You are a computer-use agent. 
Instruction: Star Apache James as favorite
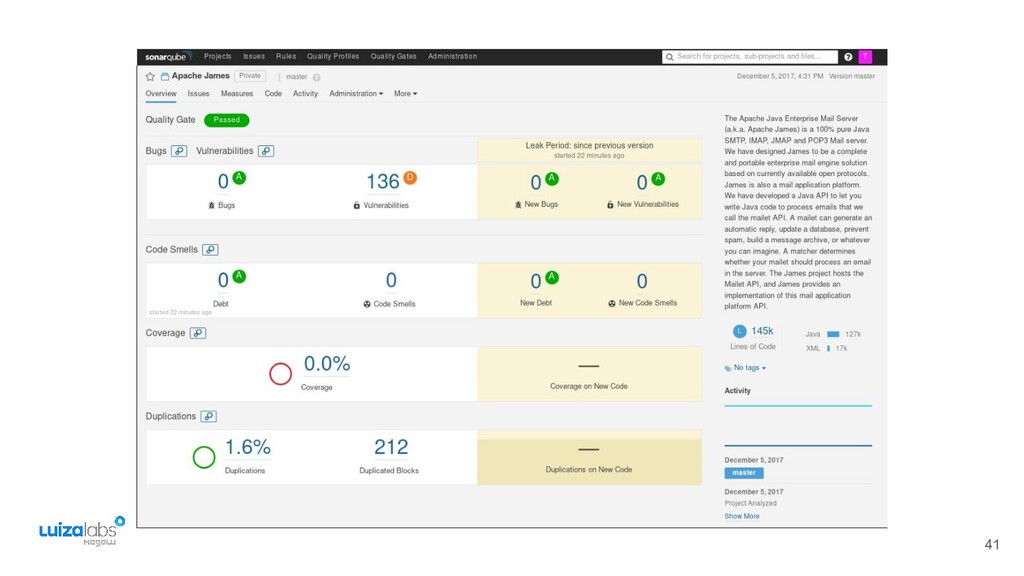[x=150, y=76]
